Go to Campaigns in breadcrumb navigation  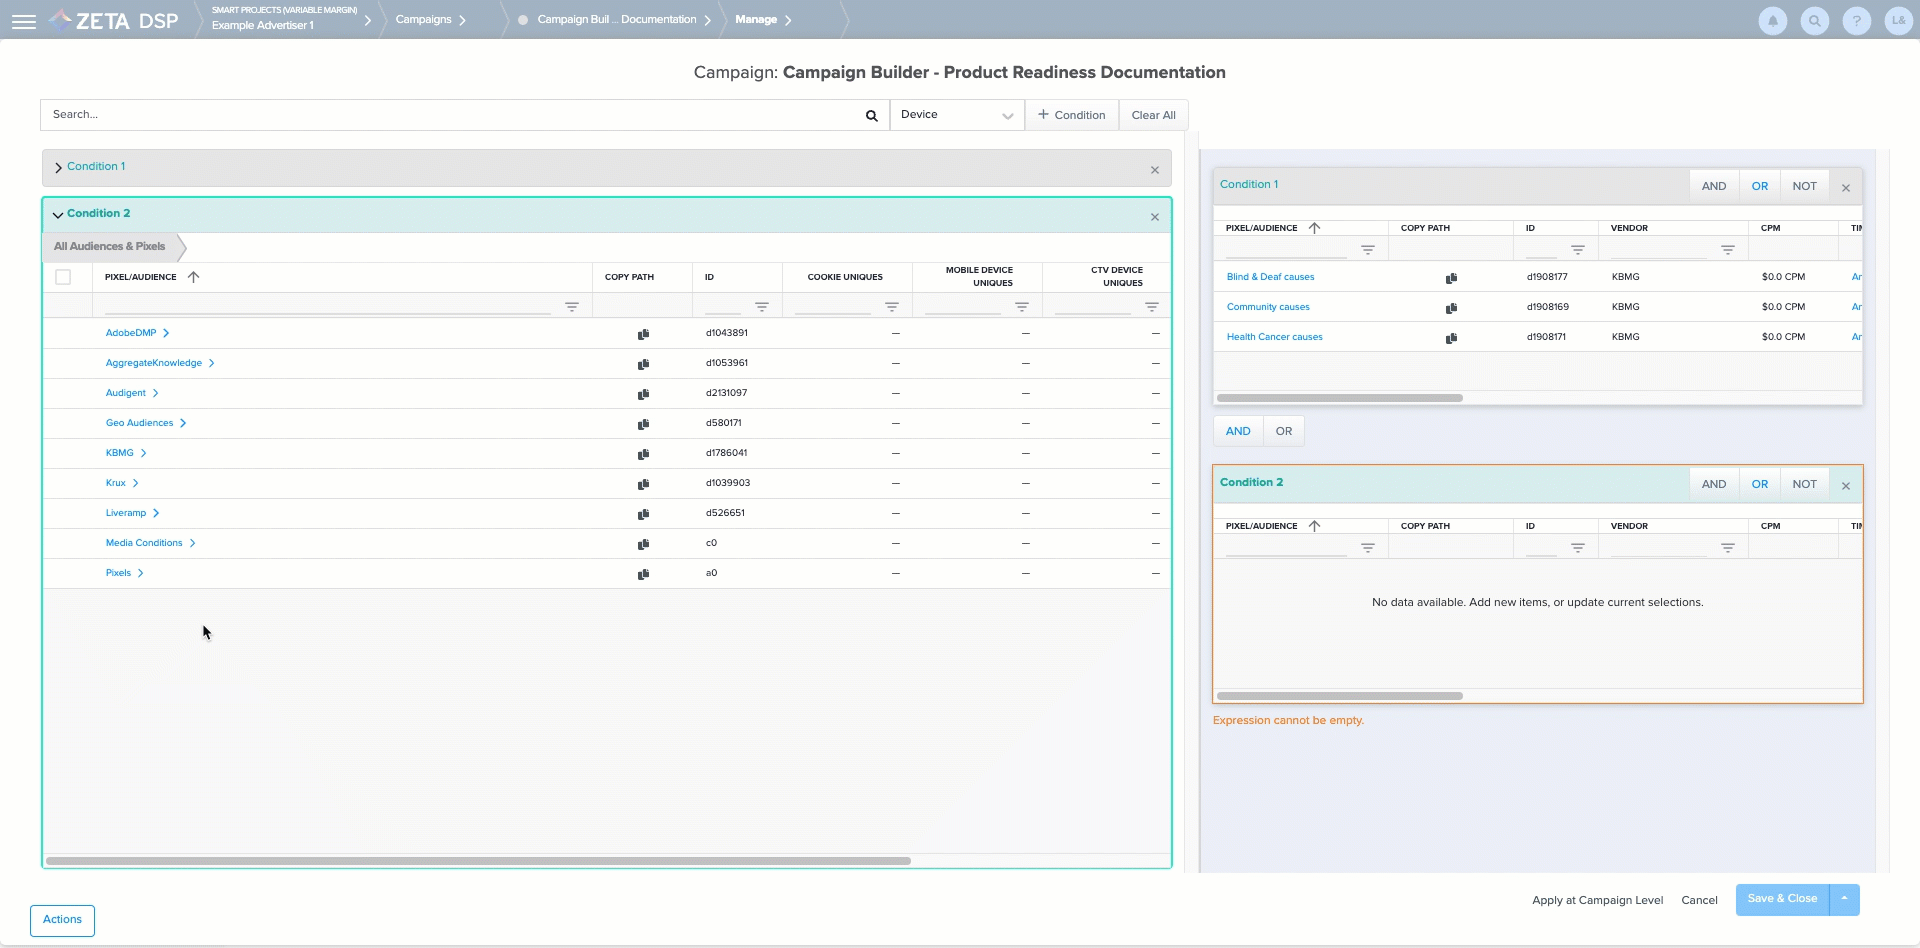click(x=423, y=20)
